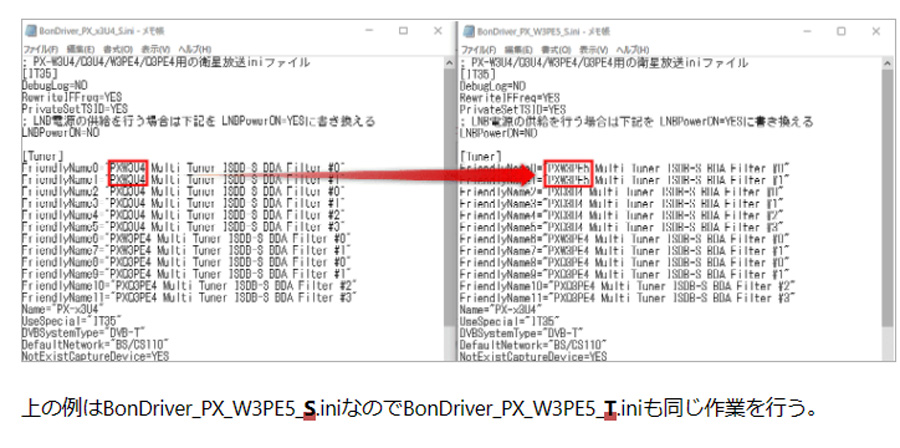Click the FriendlyName3 line in the x3U4_S.ini window
This screenshot has width=900, height=448.
click(x=183, y=202)
